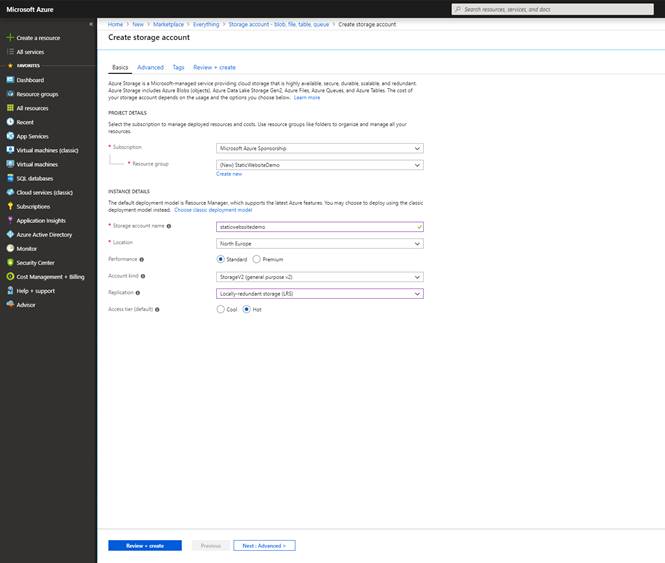Open the Subscription dropdown
This screenshot has height=563, width=665.
[x=320, y=148]
